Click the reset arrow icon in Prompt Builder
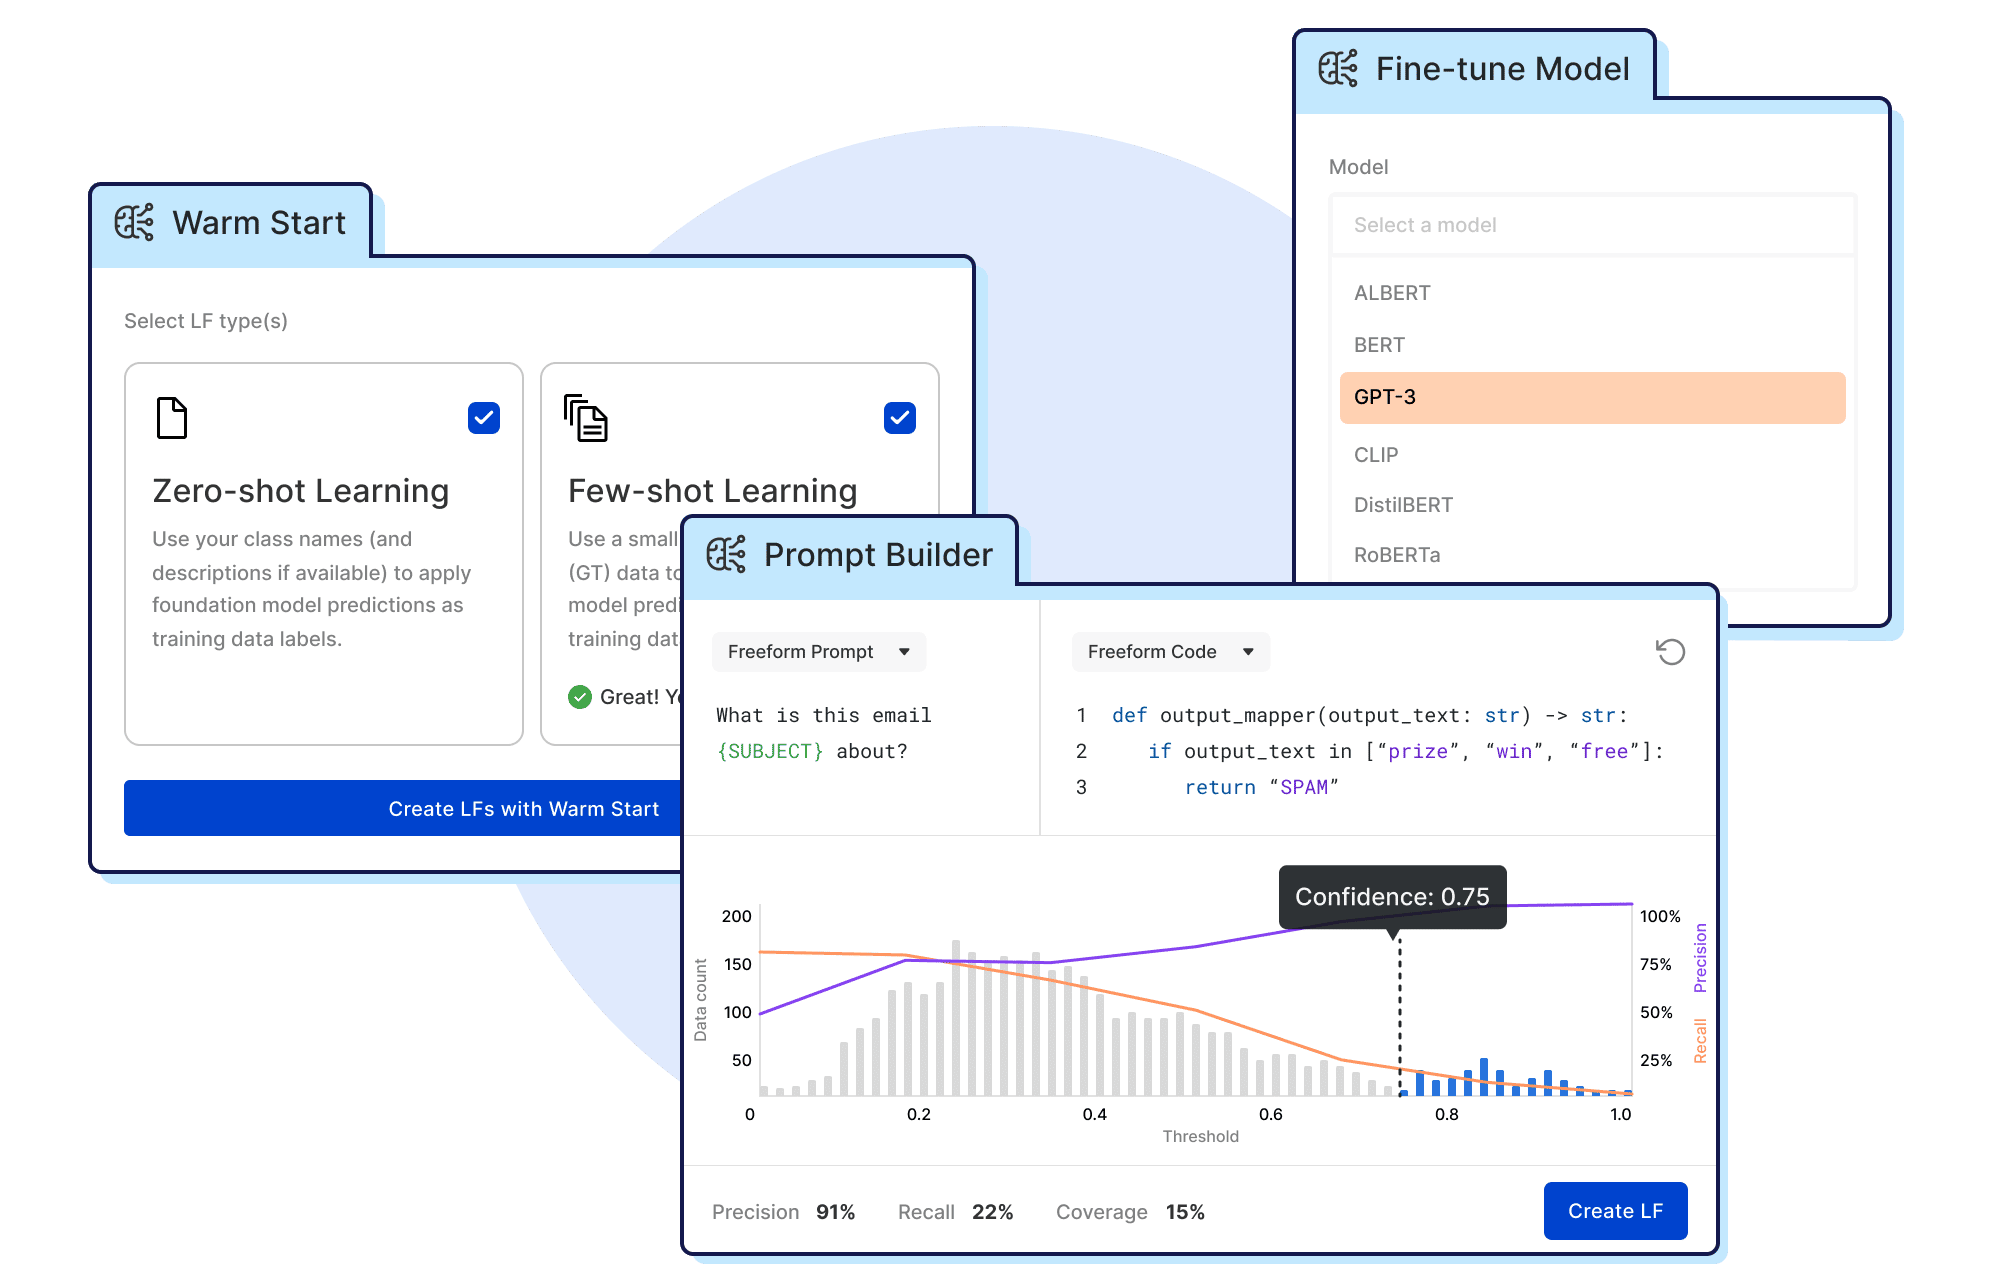 tap(1670, 652)
